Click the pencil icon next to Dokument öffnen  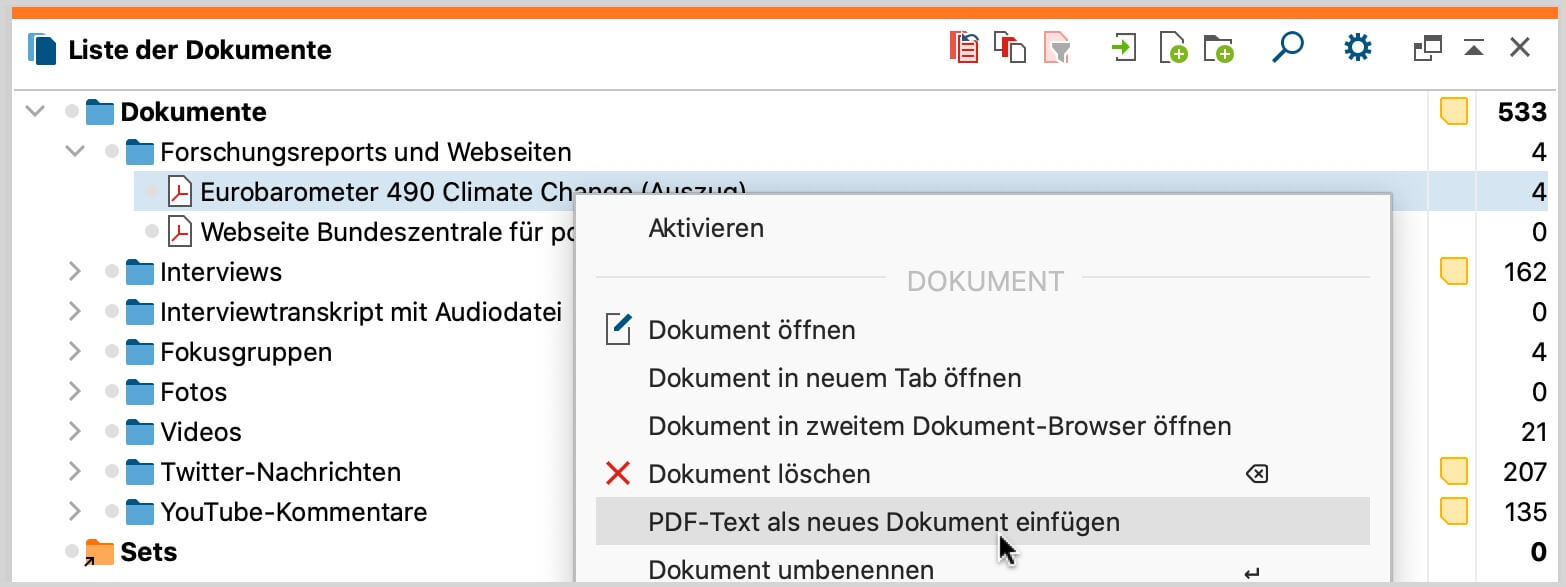click(x=619, y=329)
